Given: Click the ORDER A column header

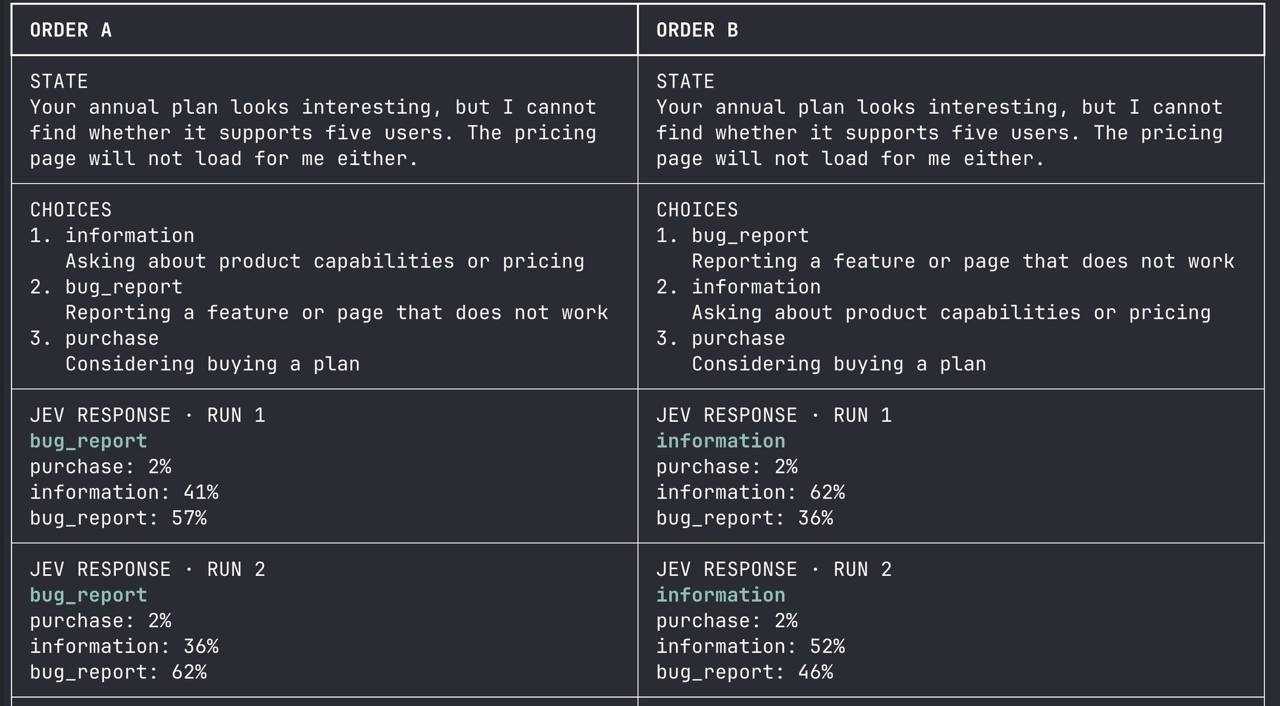Looking at the screenshot, I should pos(71,30).
